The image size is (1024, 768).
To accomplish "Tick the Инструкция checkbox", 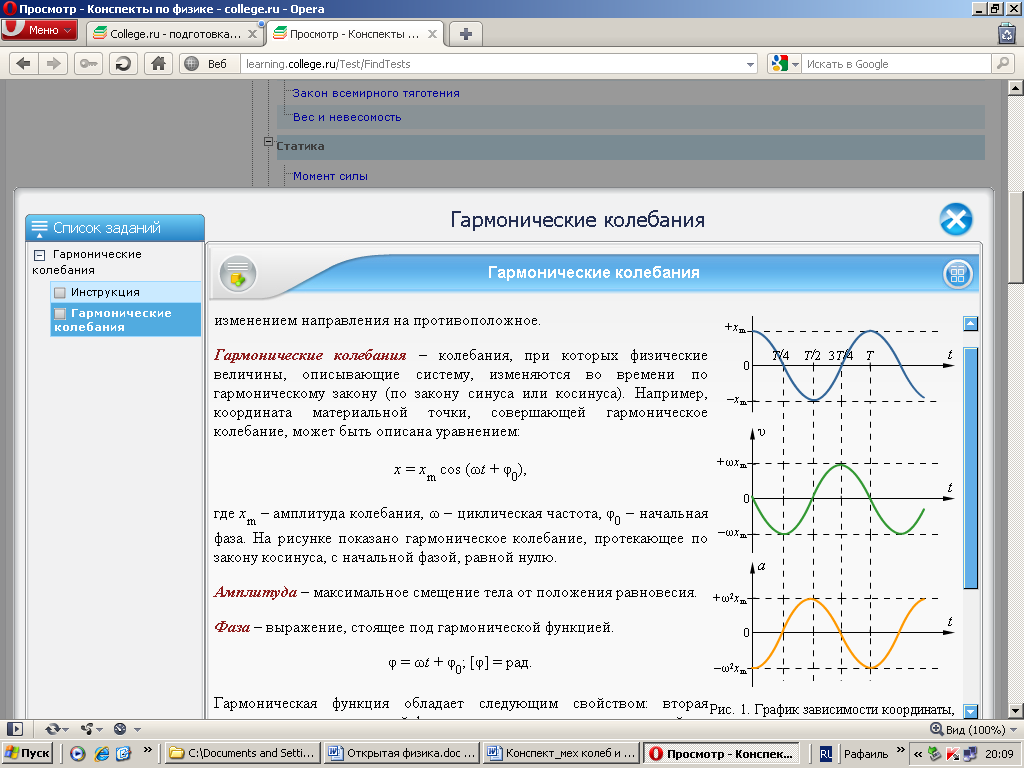I will [60, 293].
